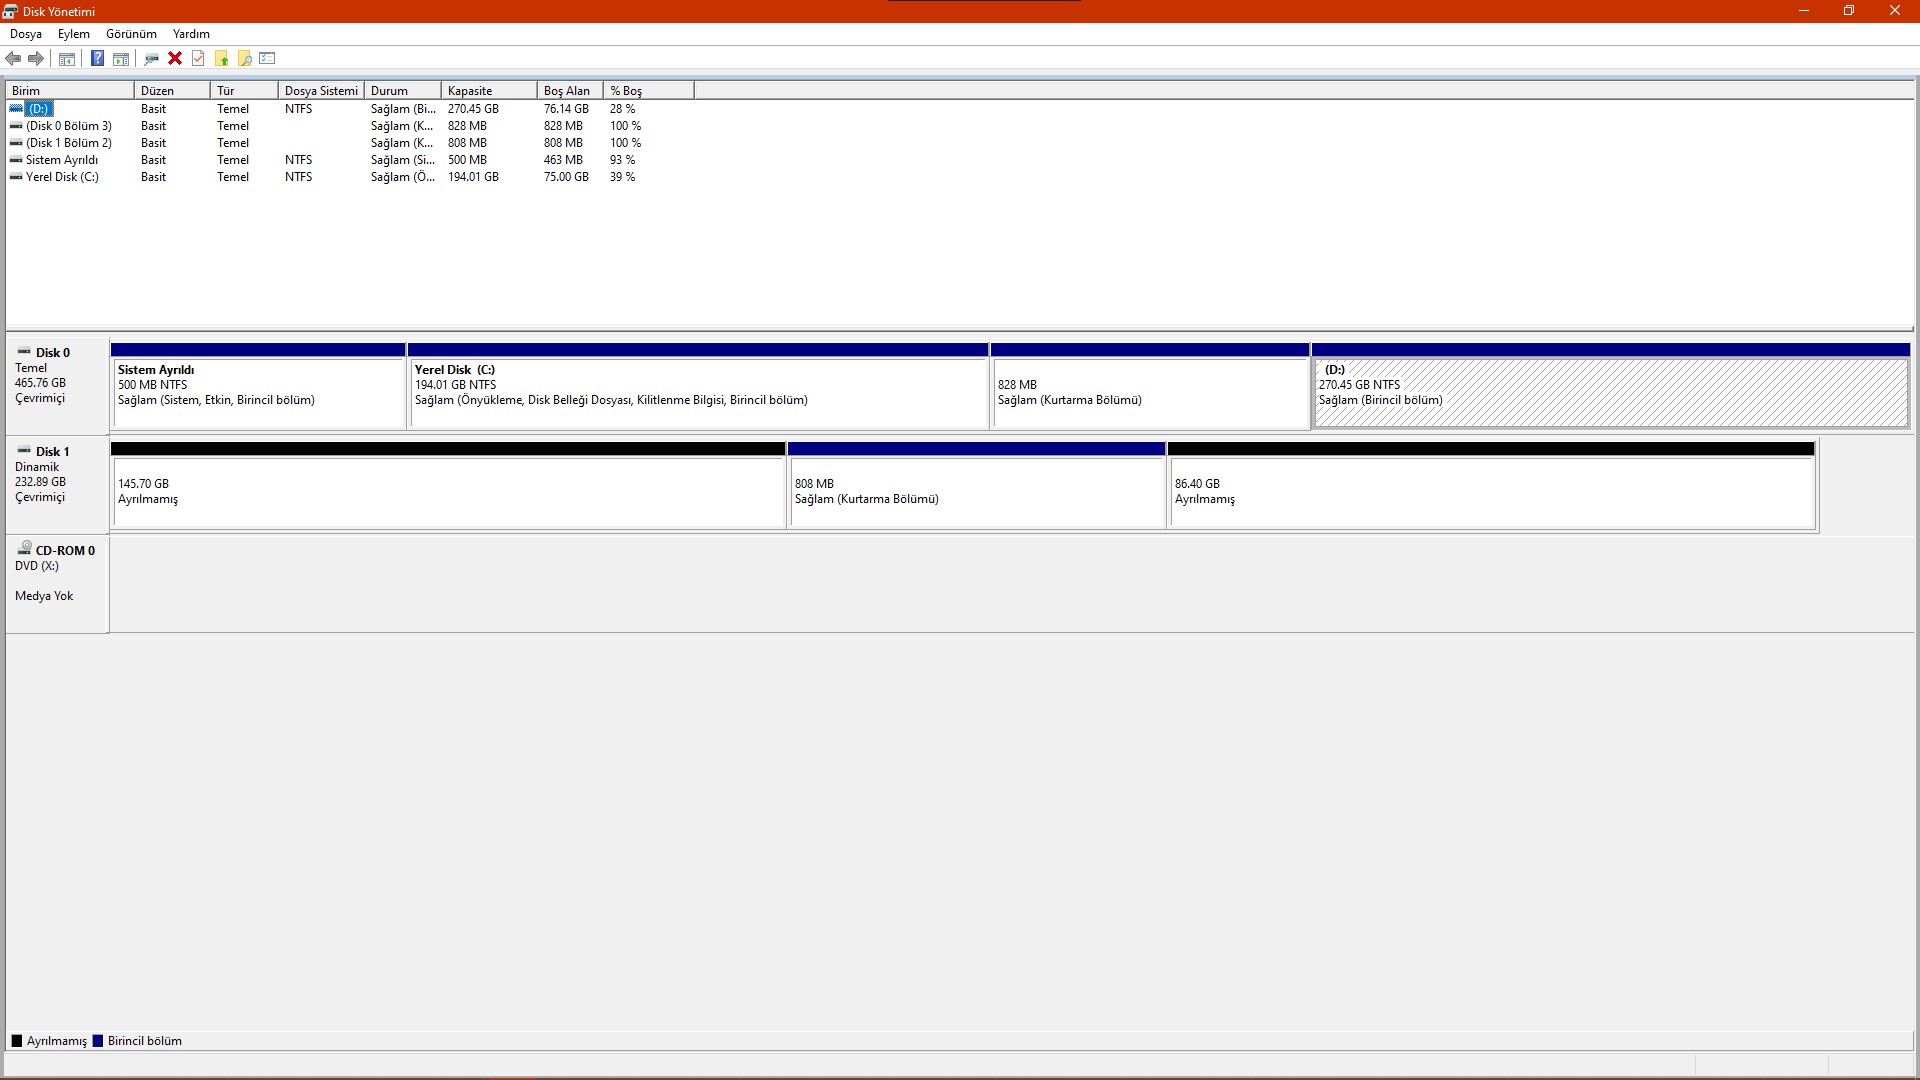Delete the volume with the red X icon
1920x1080 pixels.
click(x=175, y=58)
